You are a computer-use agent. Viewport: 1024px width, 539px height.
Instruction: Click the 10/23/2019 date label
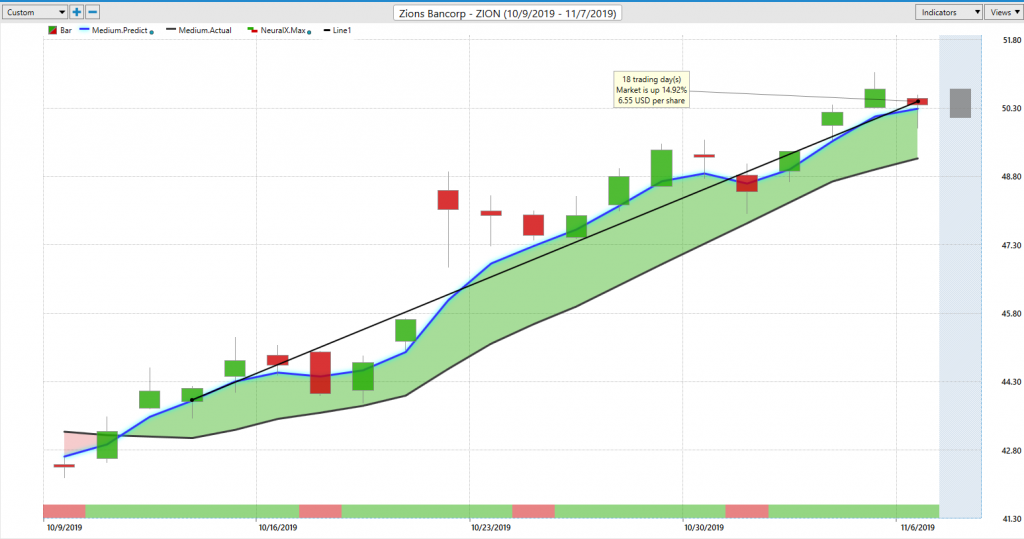(491, 528)
